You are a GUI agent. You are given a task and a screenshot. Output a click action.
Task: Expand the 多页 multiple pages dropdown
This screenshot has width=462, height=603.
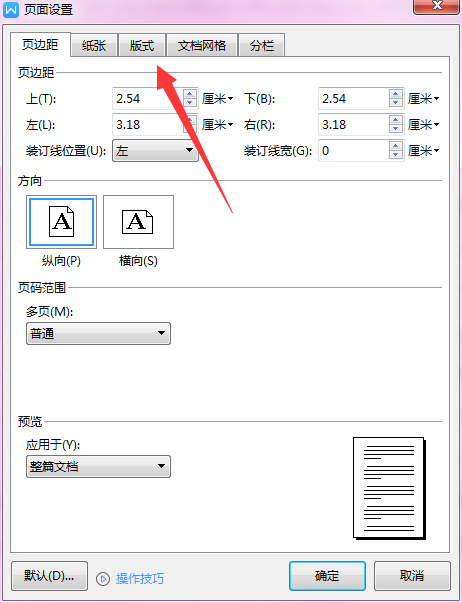pyautogui.click(x=98, y=333)
